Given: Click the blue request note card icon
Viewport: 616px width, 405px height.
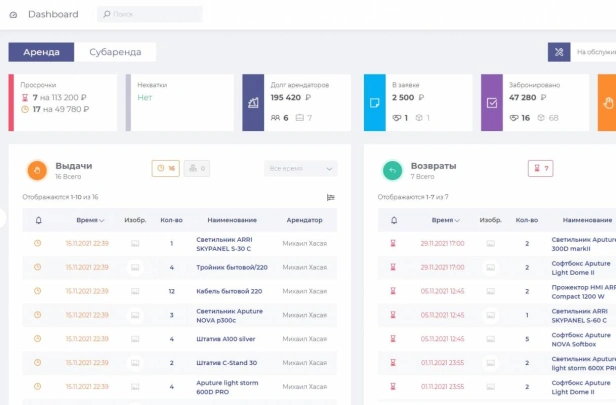Looking at the screenshot, I should (x=375, y=103).
